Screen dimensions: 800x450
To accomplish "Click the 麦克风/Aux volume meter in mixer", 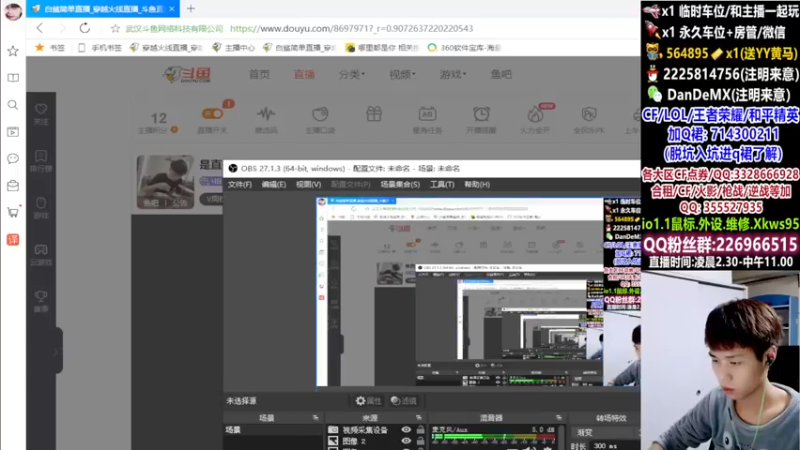I will [x=493, y=437].
